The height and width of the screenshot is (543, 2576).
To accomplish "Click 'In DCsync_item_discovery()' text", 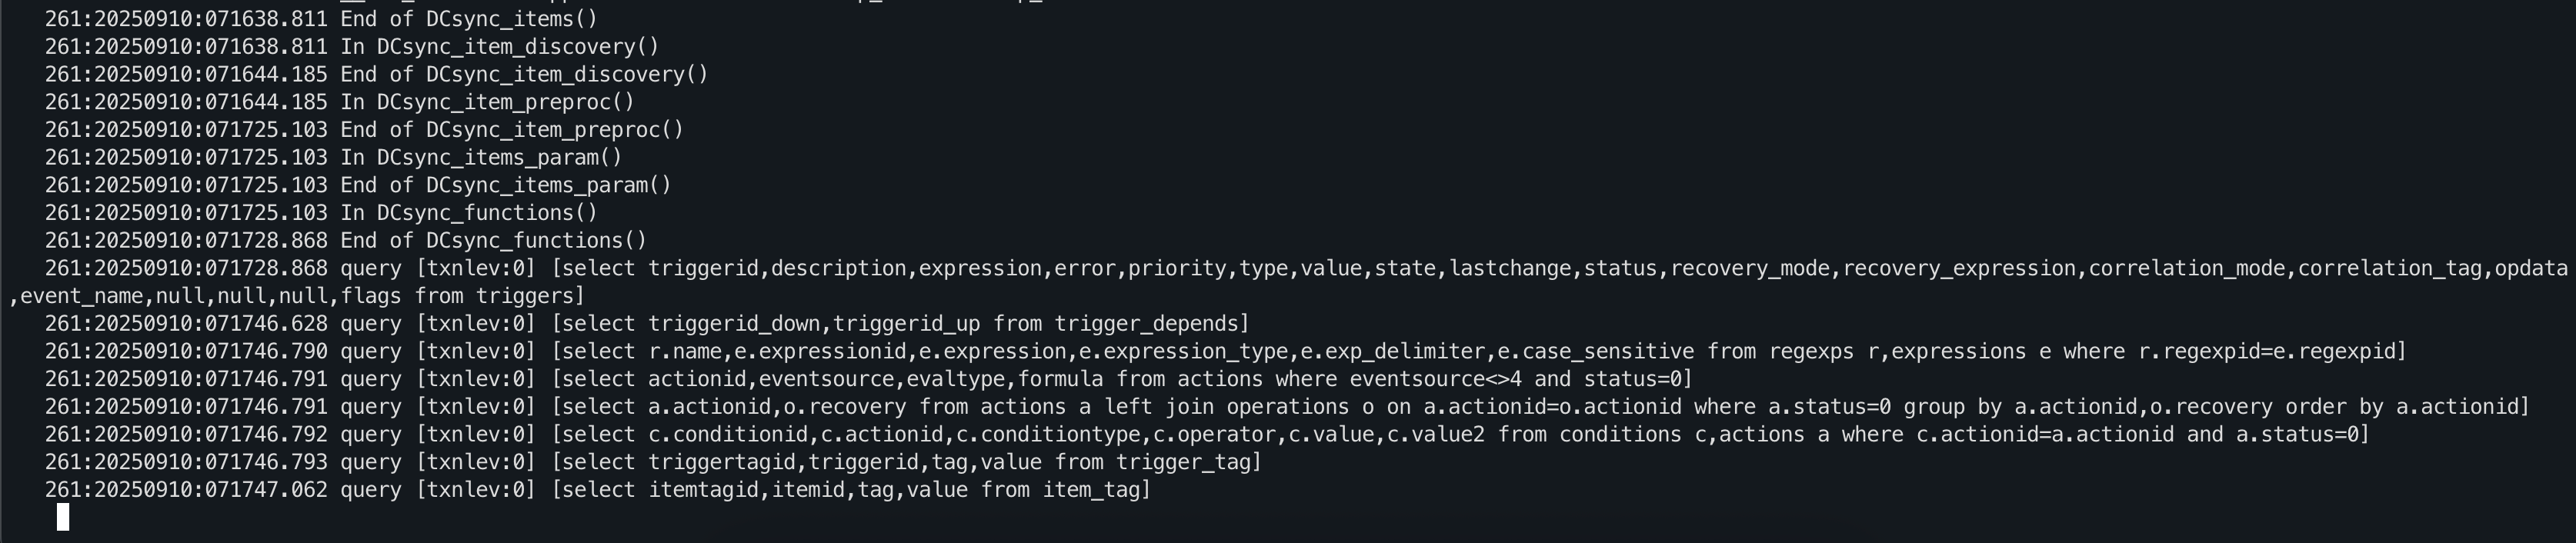I will click(500, 47).
